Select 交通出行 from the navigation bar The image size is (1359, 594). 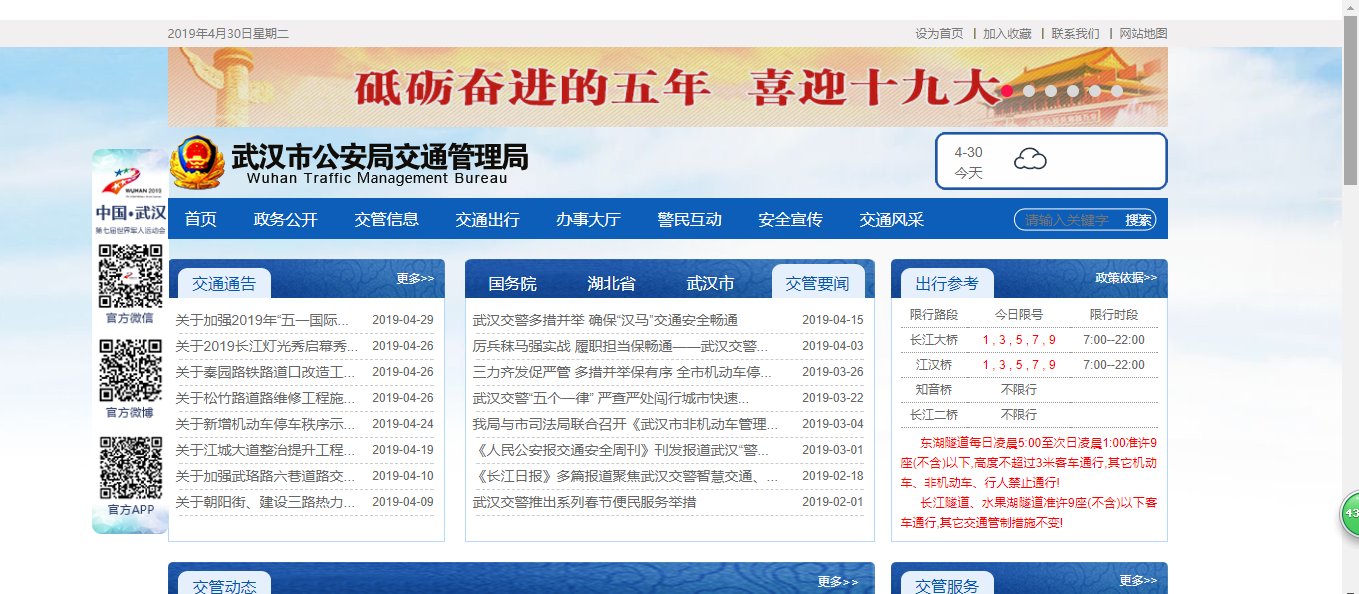[x=487, y=219]
